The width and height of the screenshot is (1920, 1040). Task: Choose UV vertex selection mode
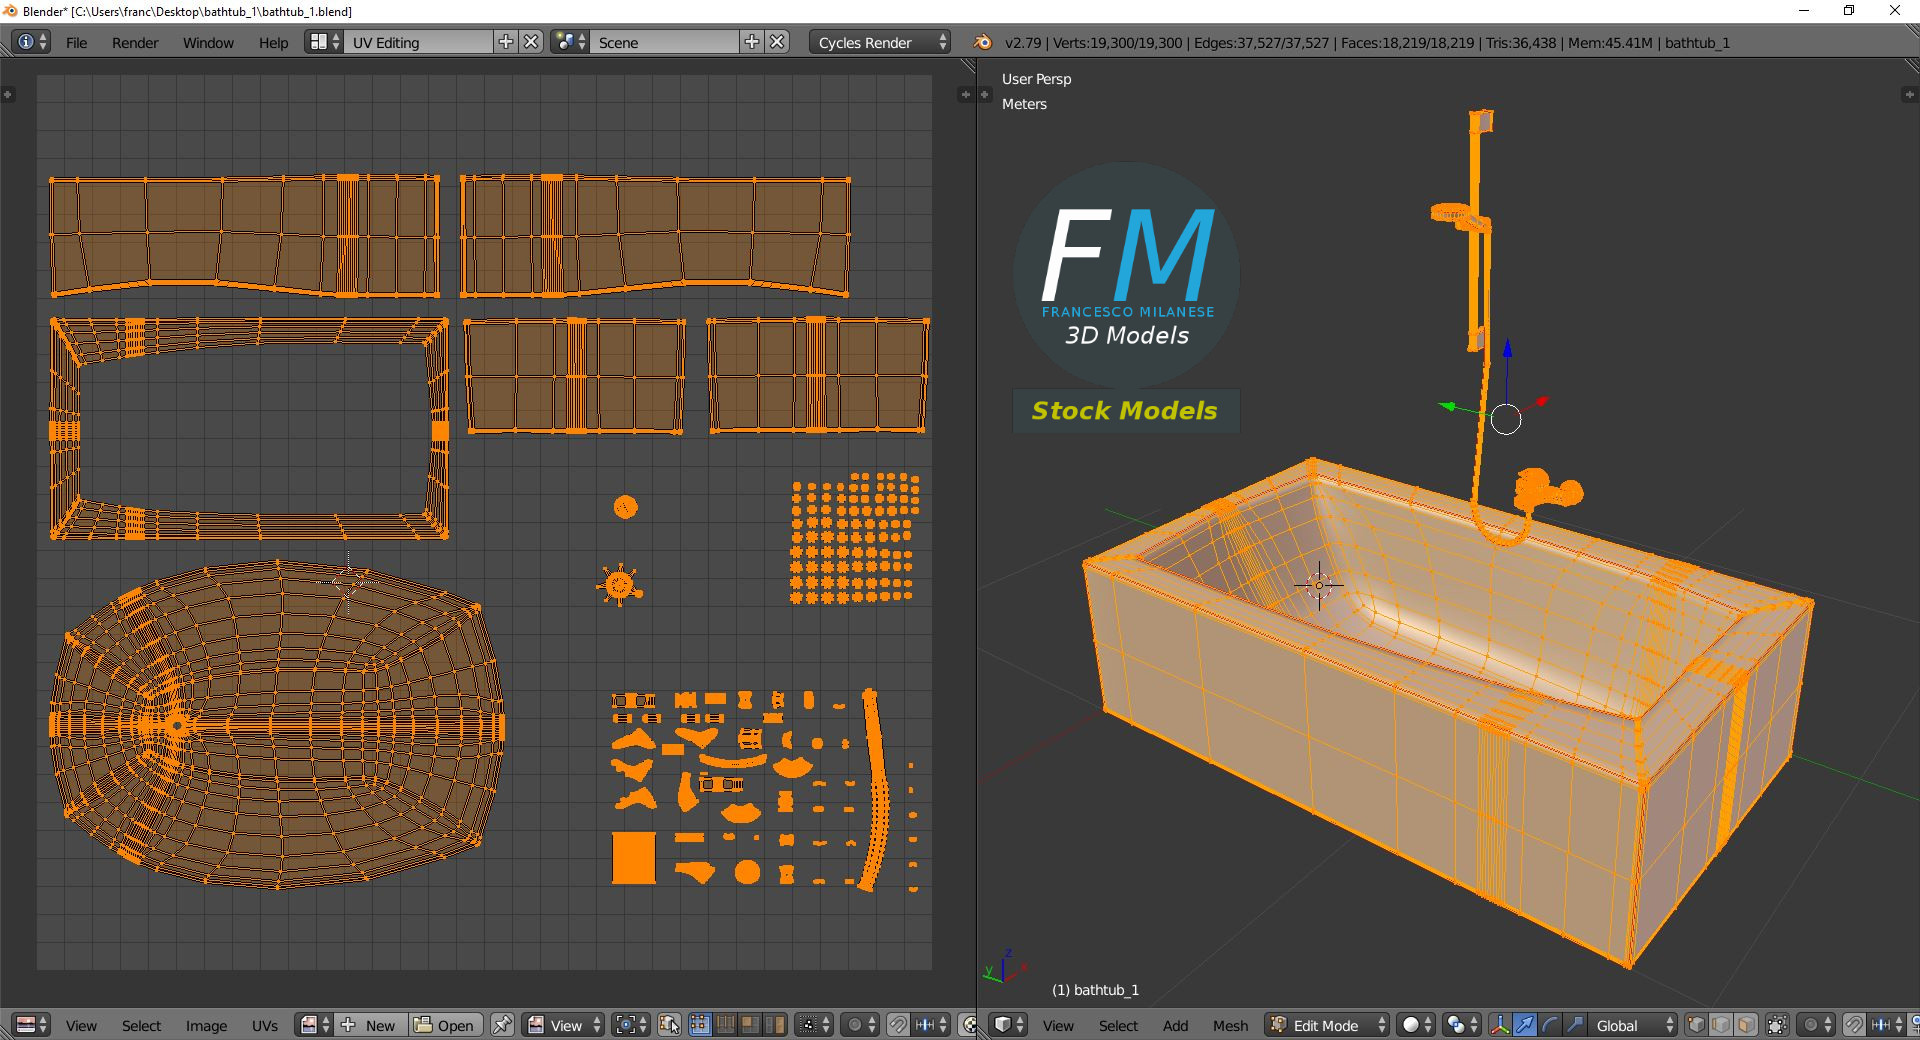[x=699, y=1025]
